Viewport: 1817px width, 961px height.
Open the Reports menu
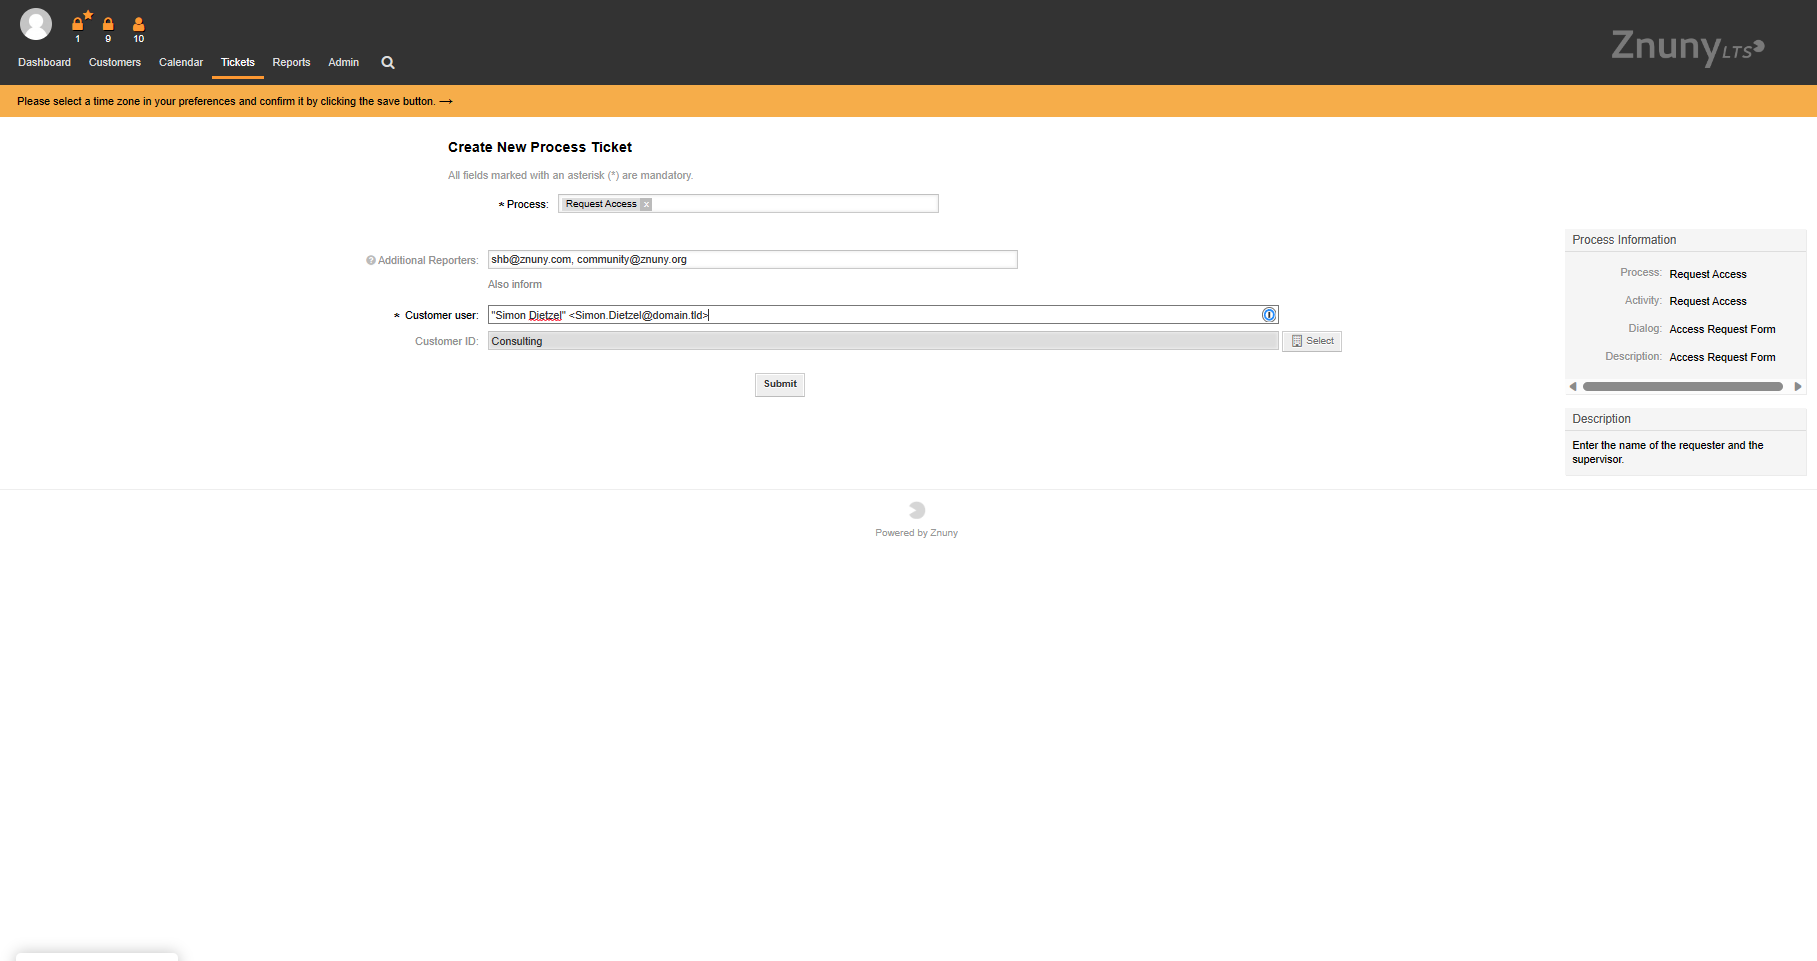click(x=291, y=62)
